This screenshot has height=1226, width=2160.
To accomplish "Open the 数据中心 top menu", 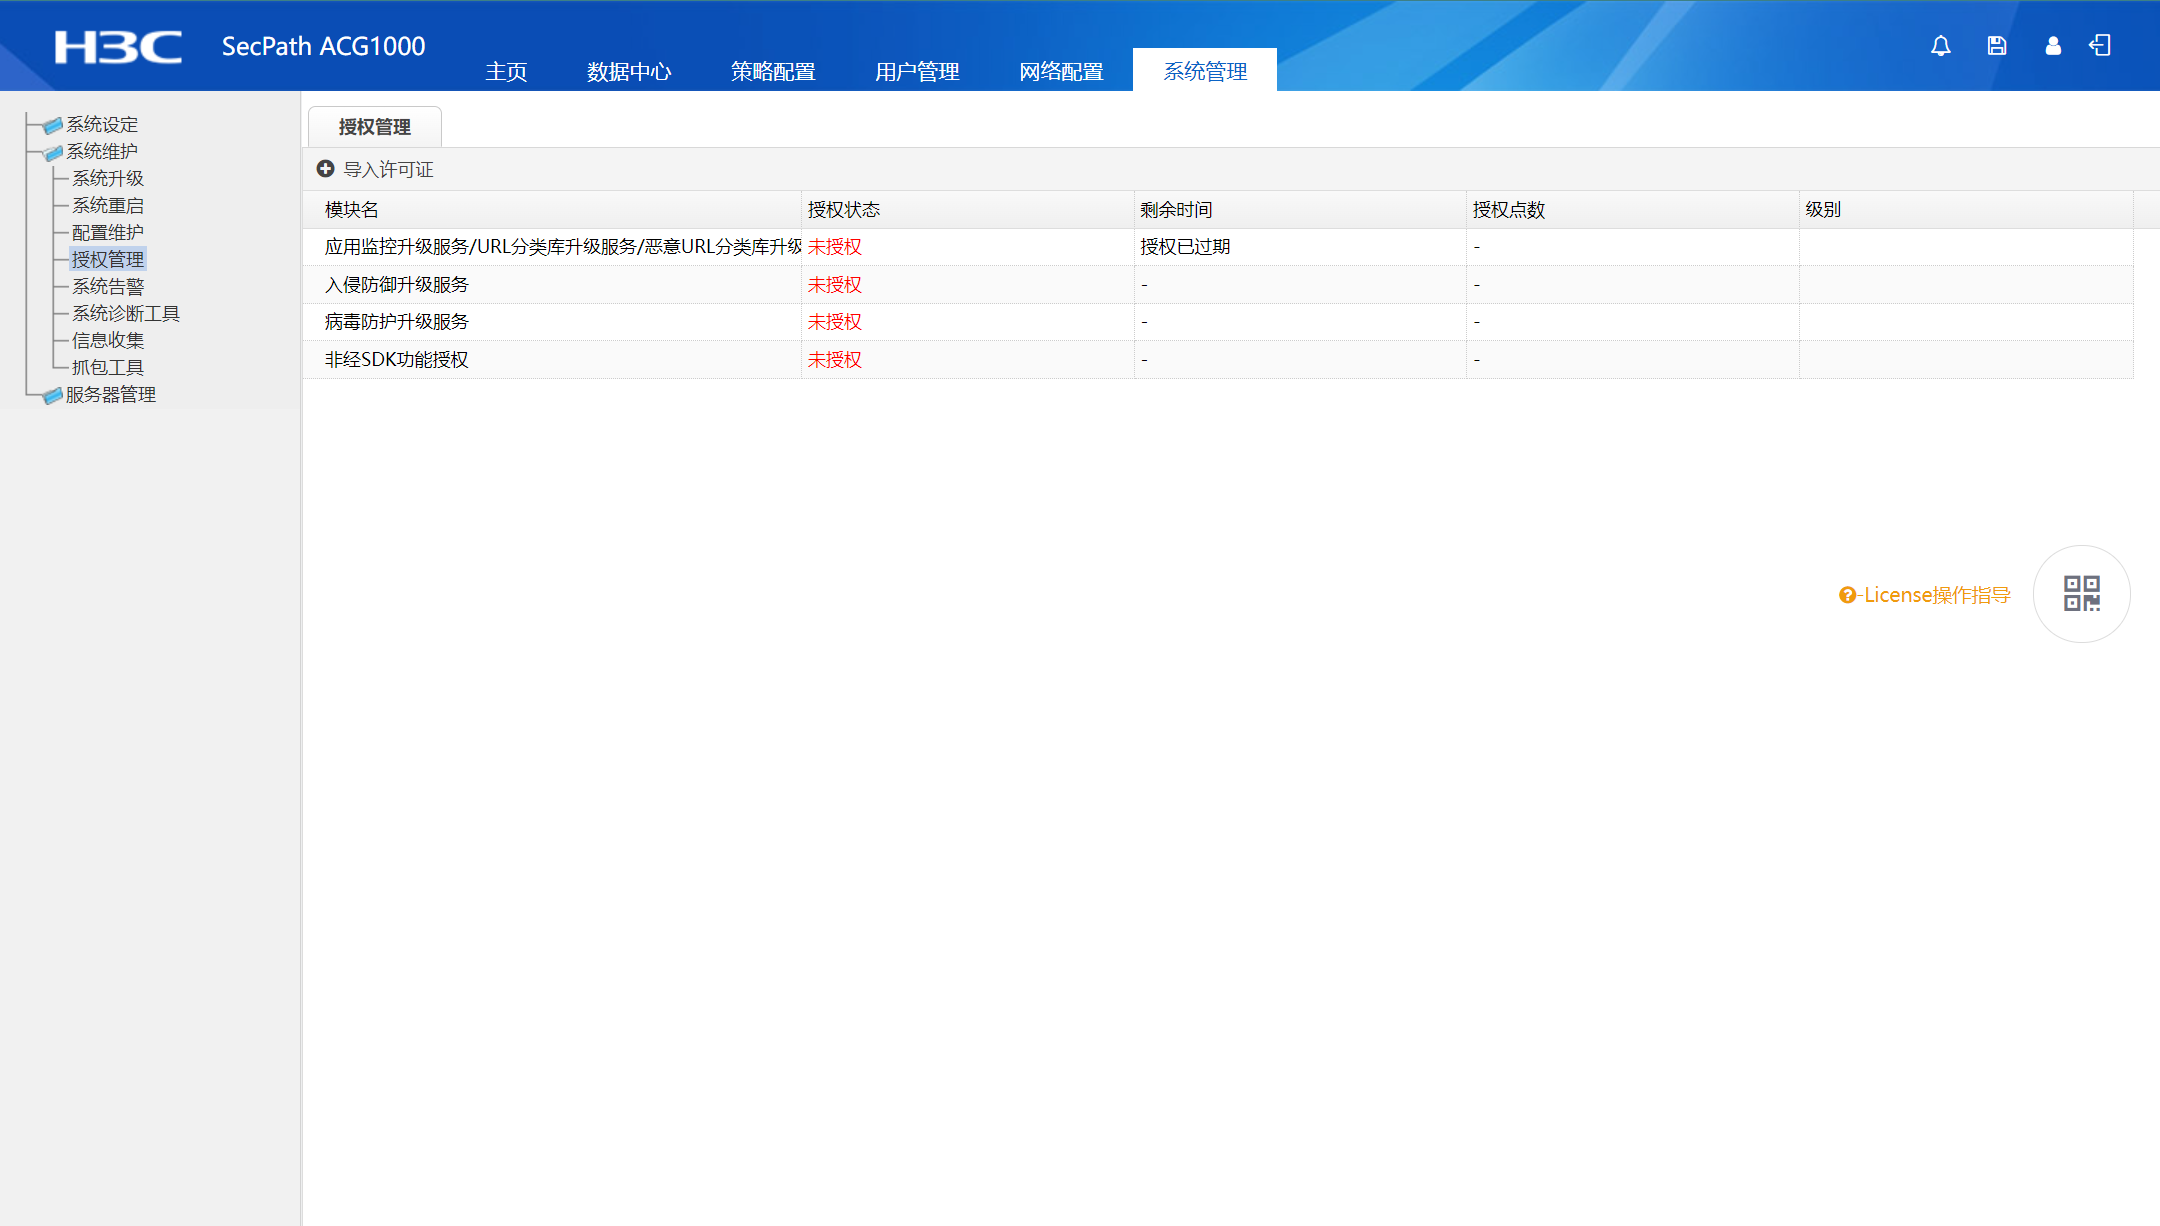I will (628, 72).
